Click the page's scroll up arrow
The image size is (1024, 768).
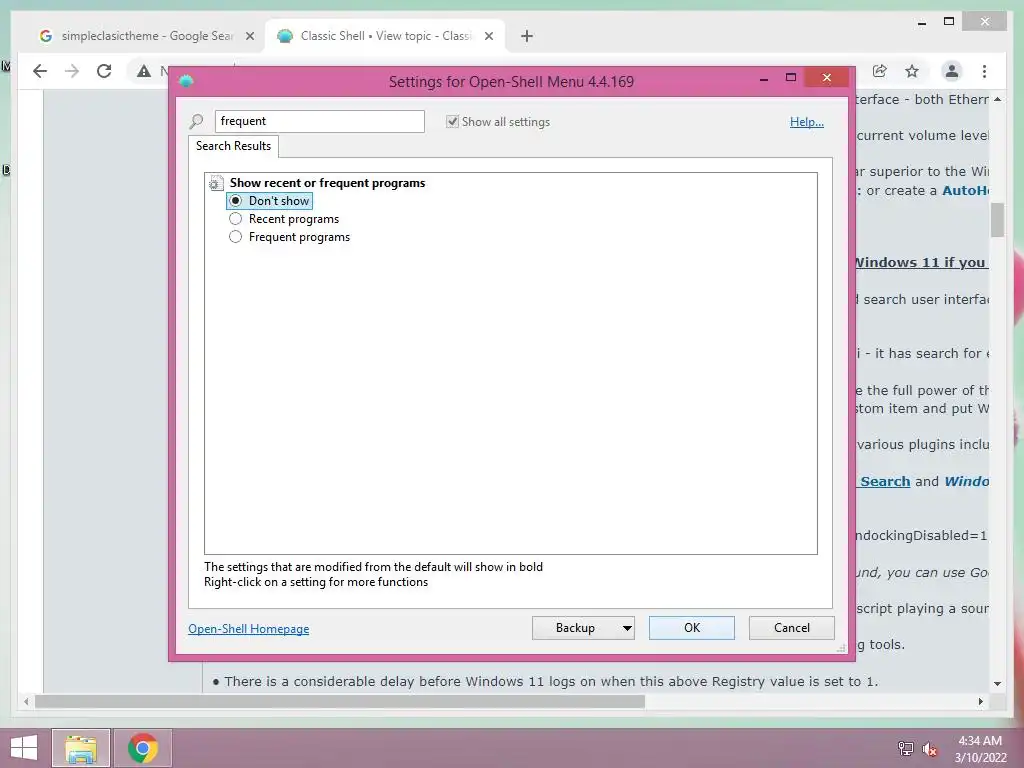[x=997, y=99]
